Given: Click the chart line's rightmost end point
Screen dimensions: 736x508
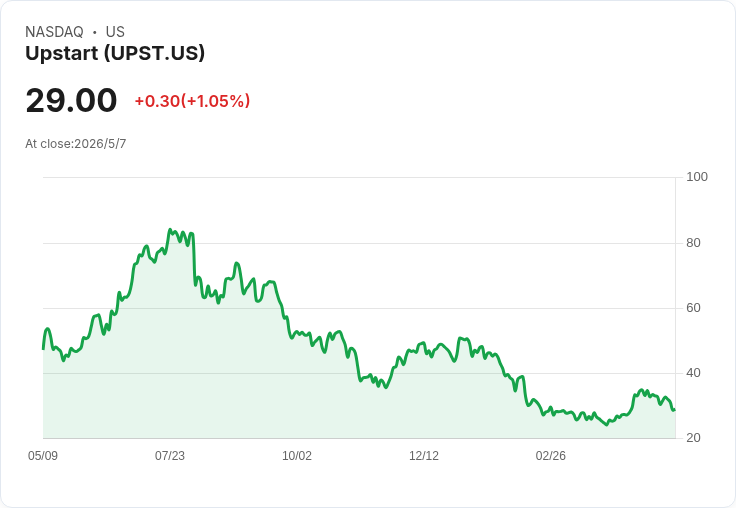Looking at the screenshot, I should [x=675, y=410].
